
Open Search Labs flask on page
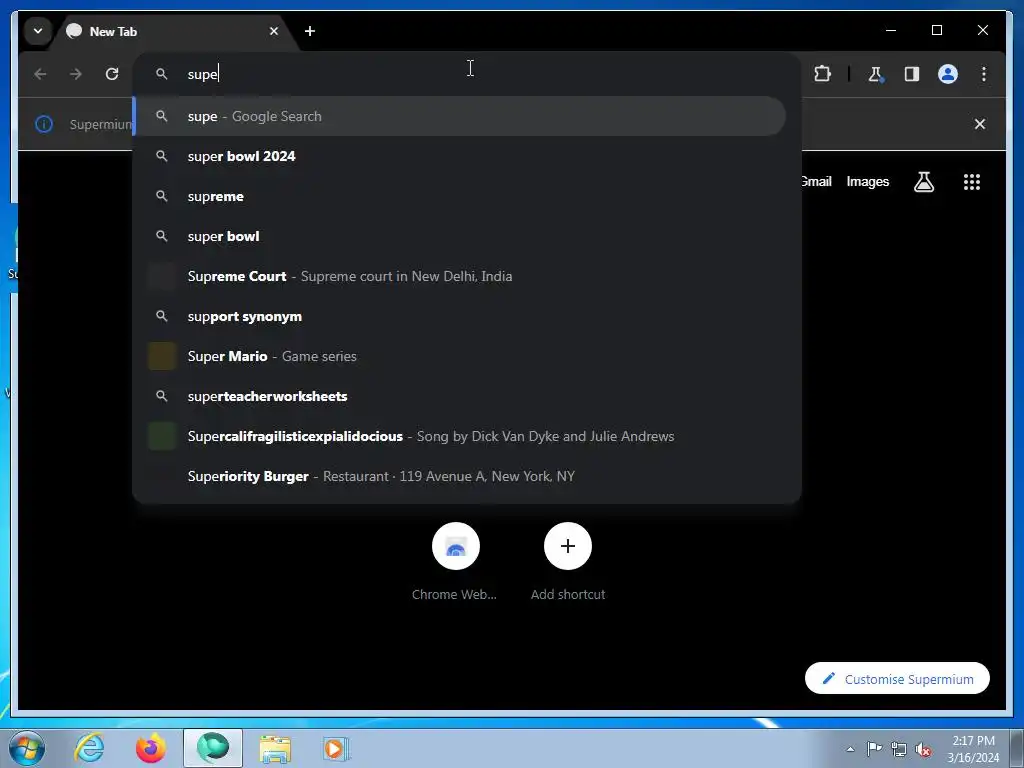(x=923, y=182)
